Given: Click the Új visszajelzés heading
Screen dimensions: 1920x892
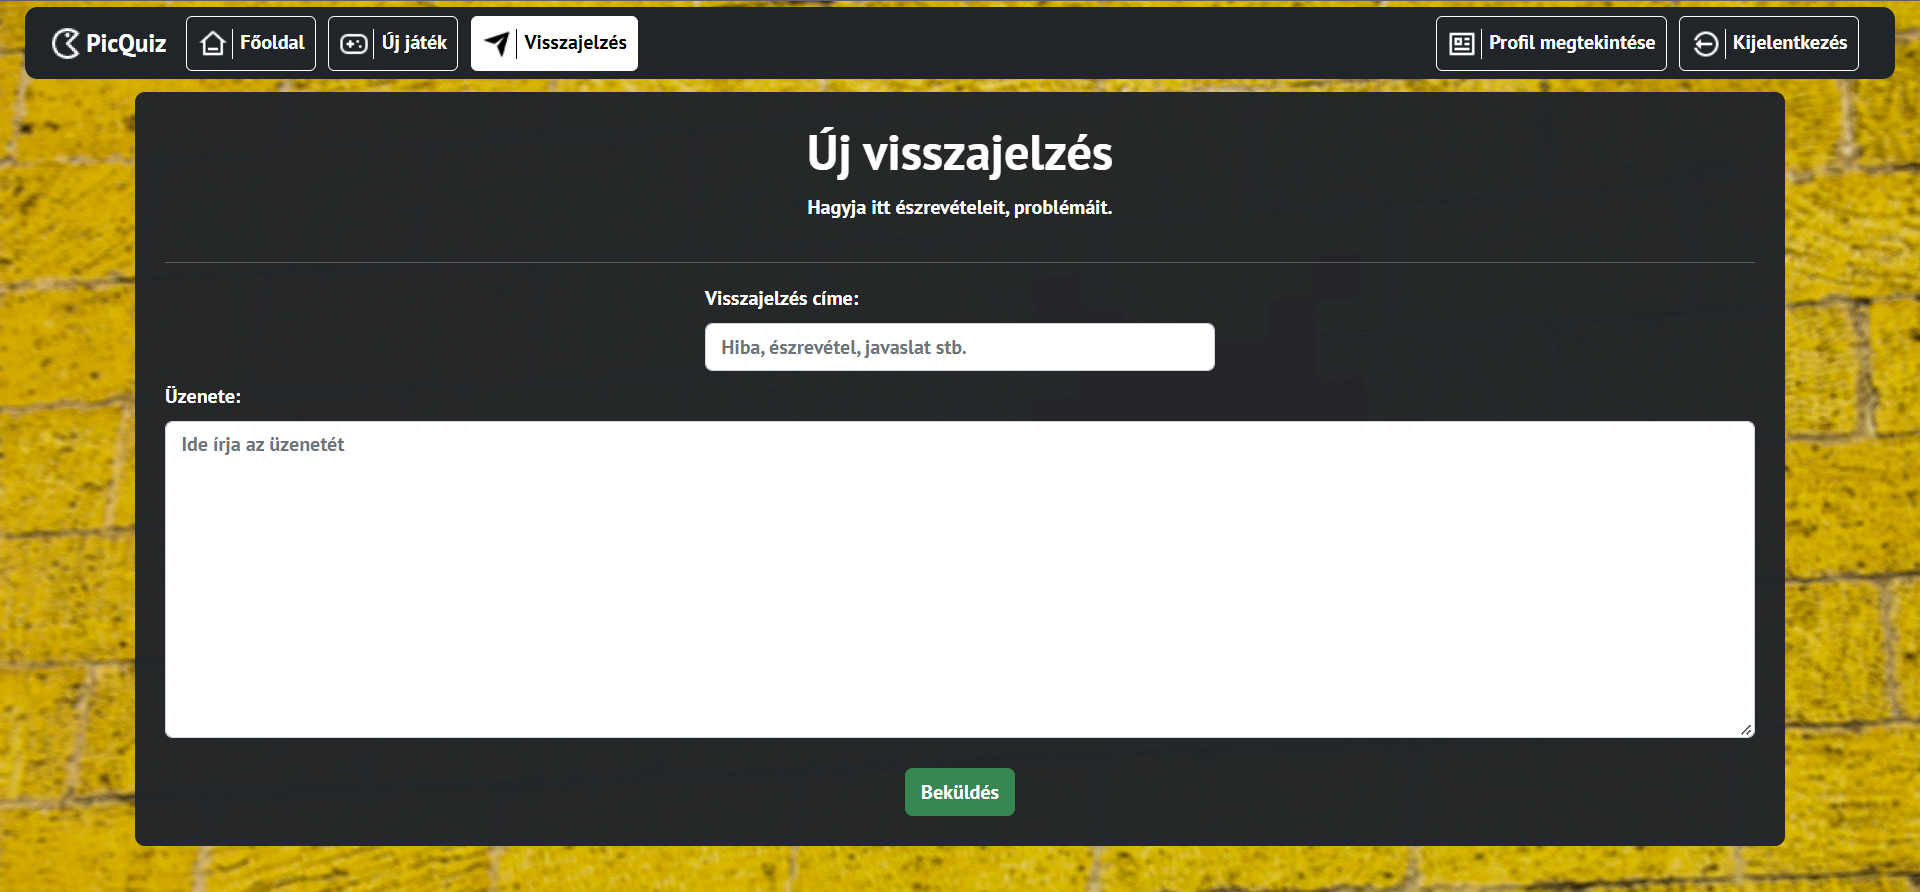Looking at the screenshot, I should [x=960, y=154].
